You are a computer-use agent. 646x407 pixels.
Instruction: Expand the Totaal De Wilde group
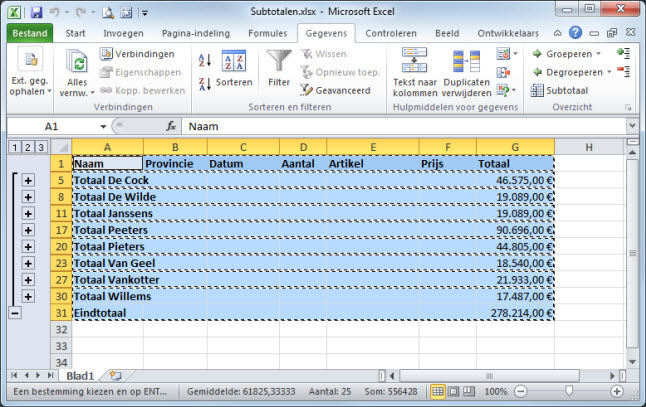(28, 197)
